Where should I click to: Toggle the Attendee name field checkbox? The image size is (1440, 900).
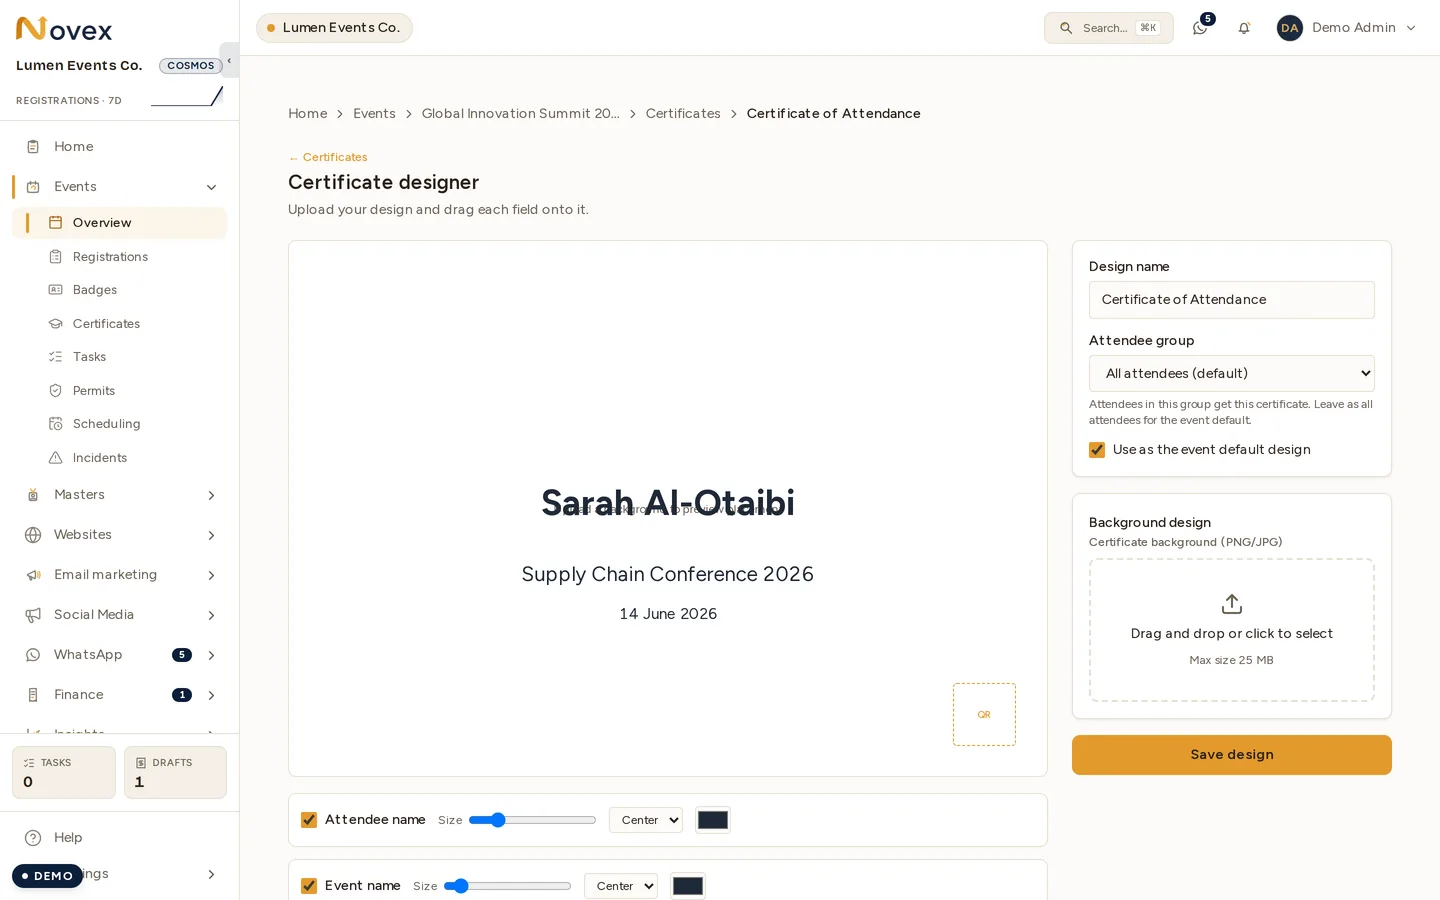pos(309,820)
